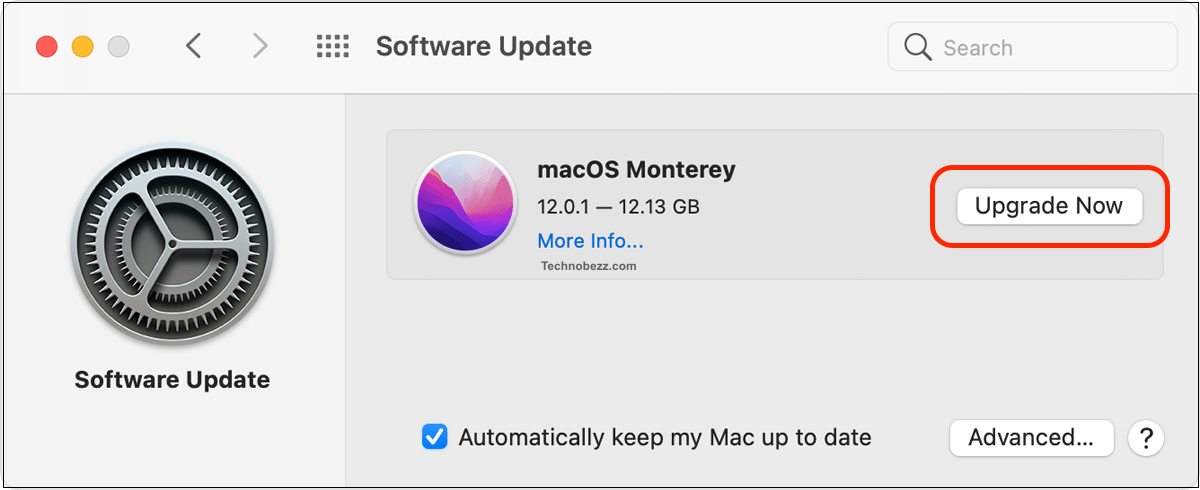1200x490 pixels.
Task: Focus the Search text field
Action: pos(1032,47)
